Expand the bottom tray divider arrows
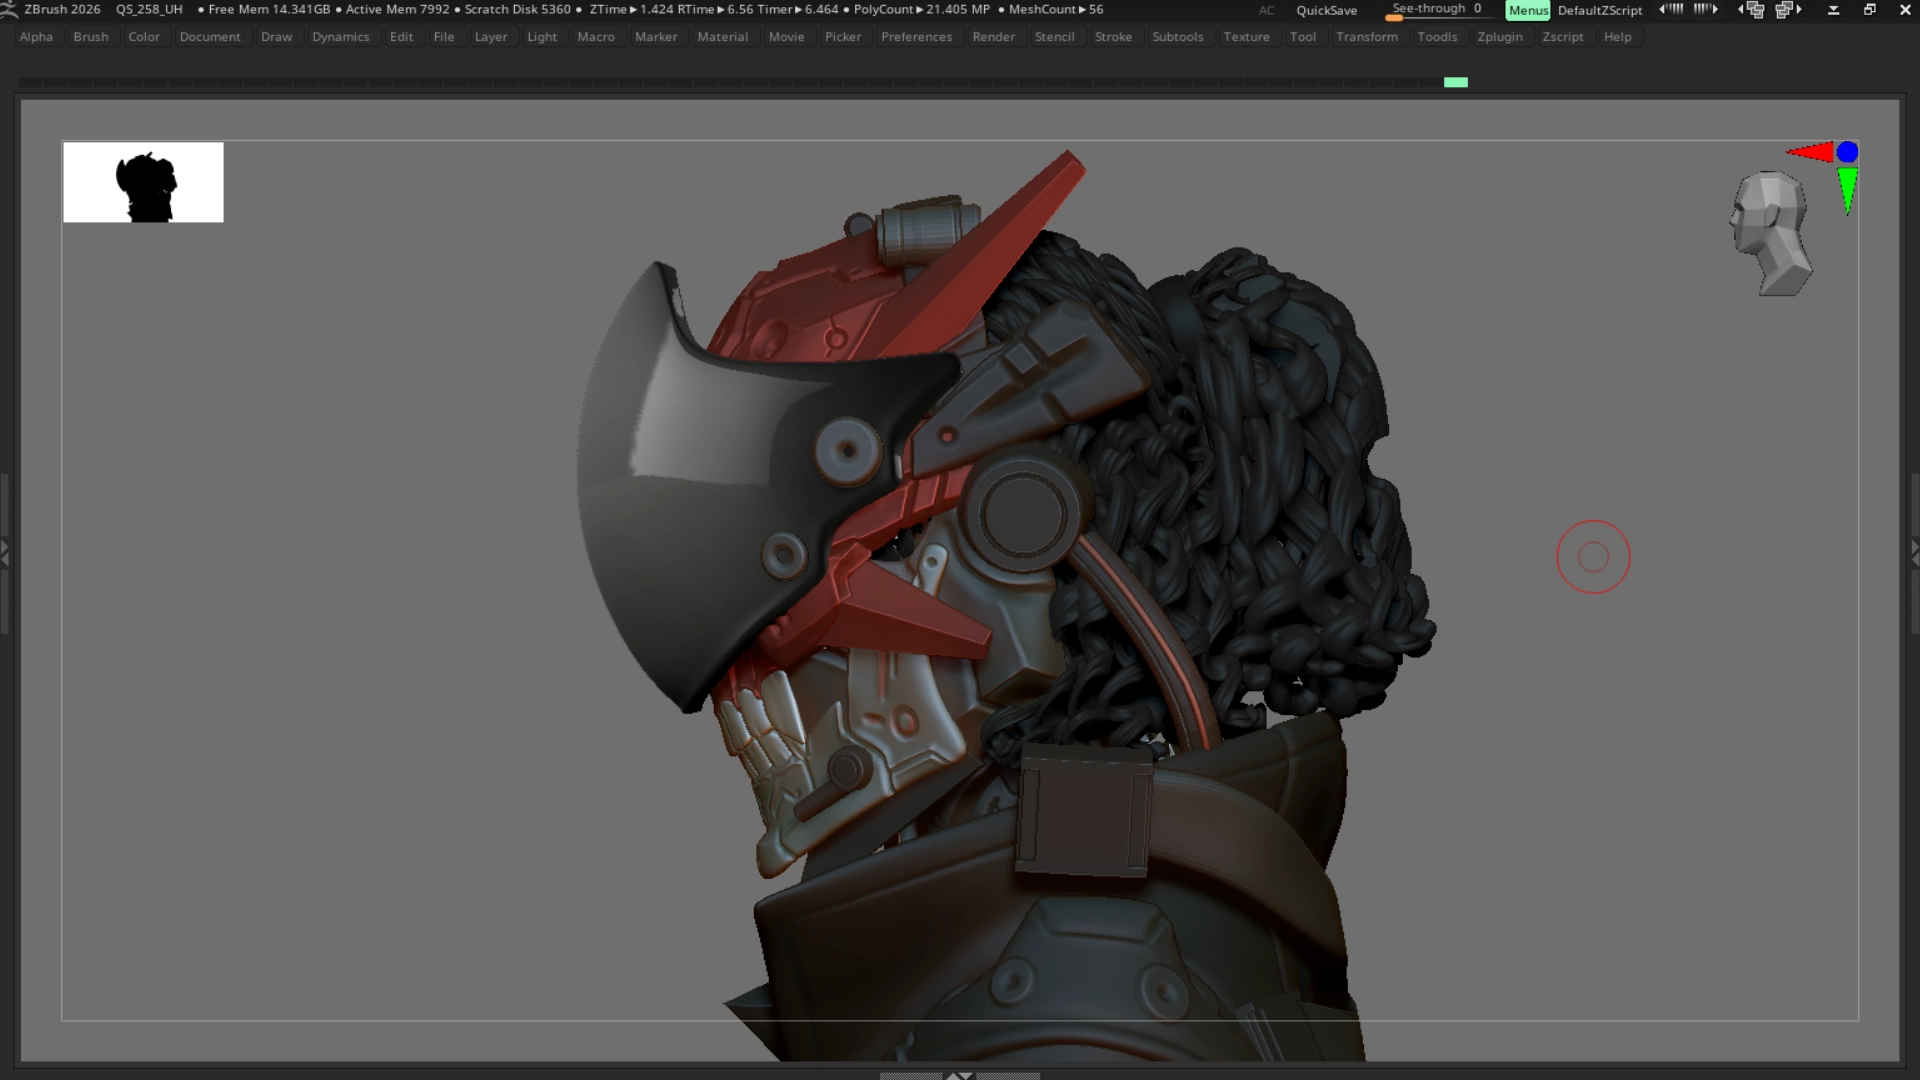The width and height of the screenshot is (1920, 1080). tap(959, 1075)
